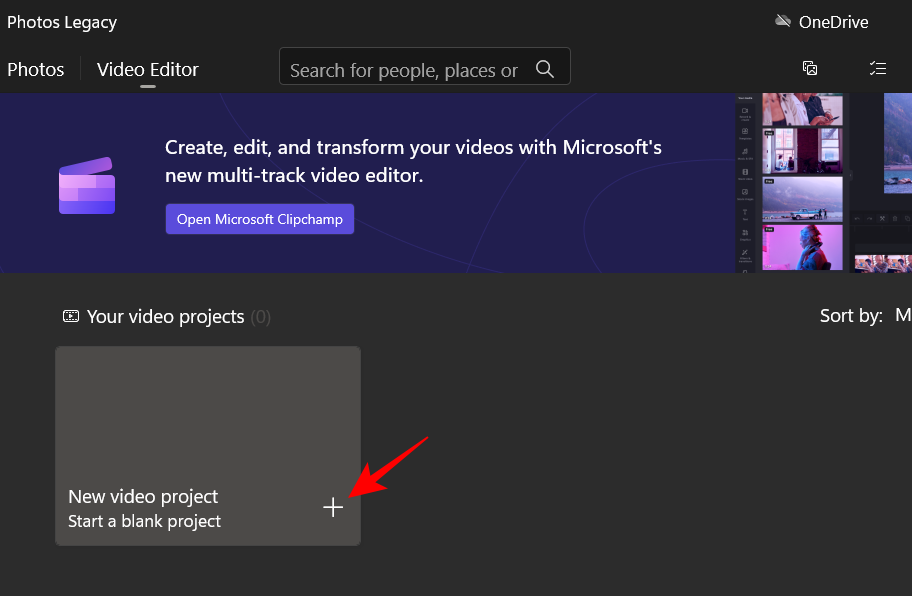Image resolution: width=912 pixels, height=596 pixels.
Task: Expand the Sort by dropdown
Action: pos(902,316)
